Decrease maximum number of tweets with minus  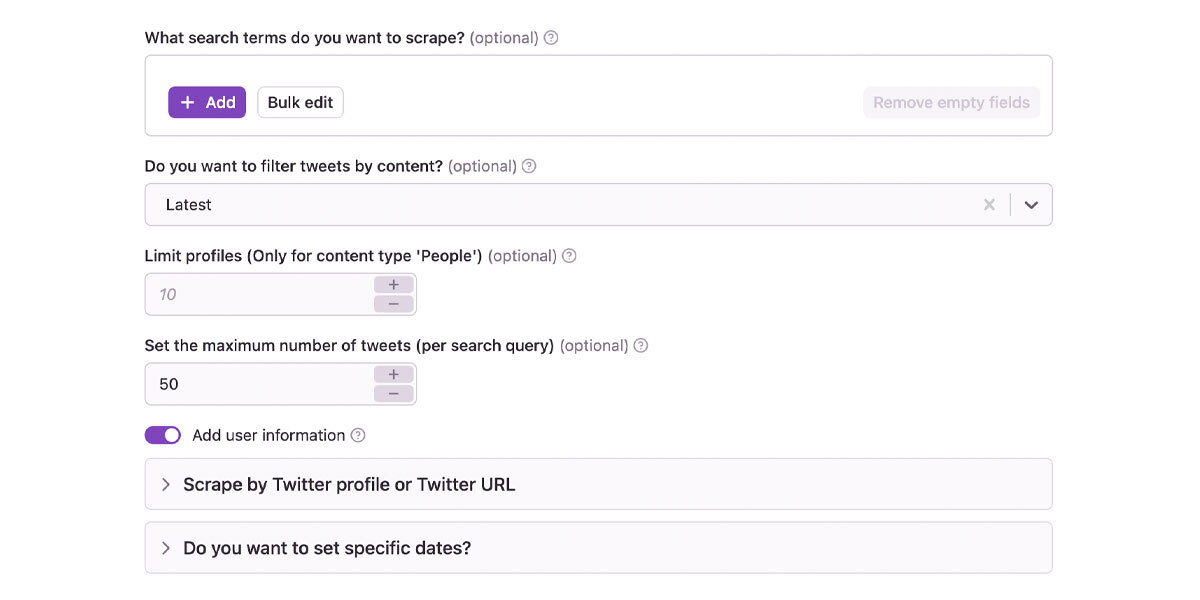394,394
